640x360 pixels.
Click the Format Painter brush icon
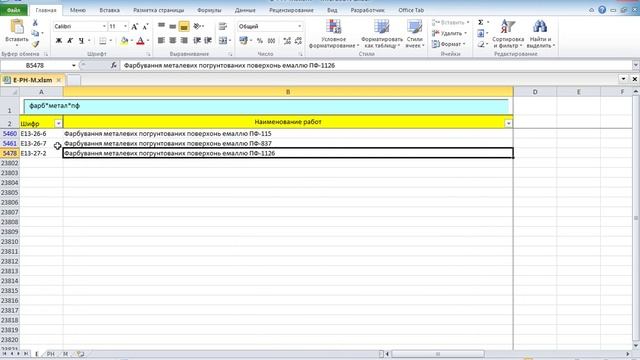[36, 44]
